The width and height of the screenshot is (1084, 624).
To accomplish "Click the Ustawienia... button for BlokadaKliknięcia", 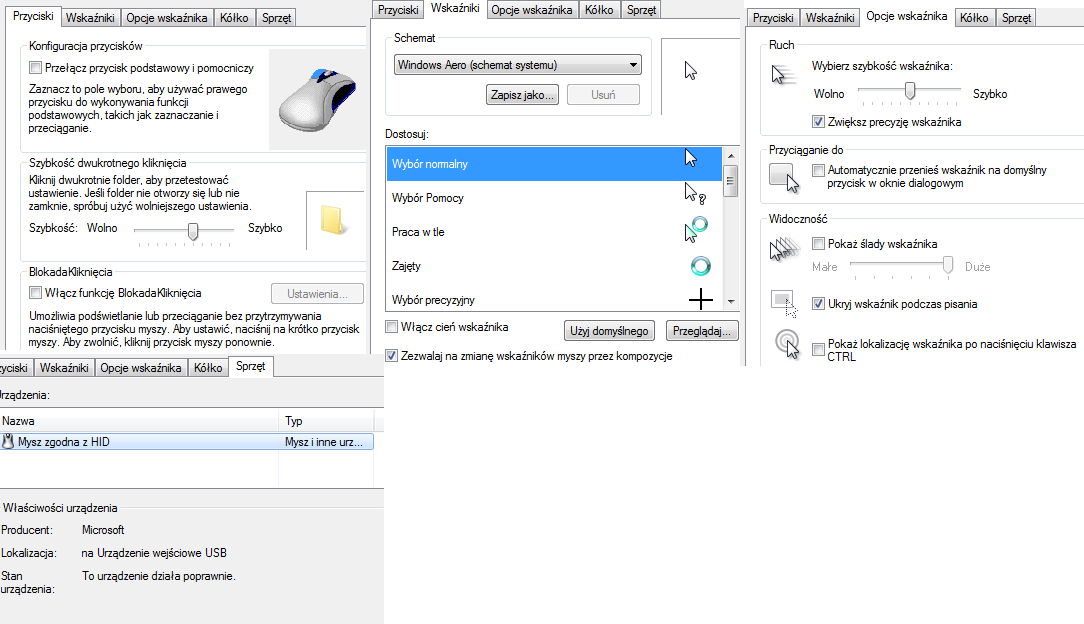I will 317,294.
